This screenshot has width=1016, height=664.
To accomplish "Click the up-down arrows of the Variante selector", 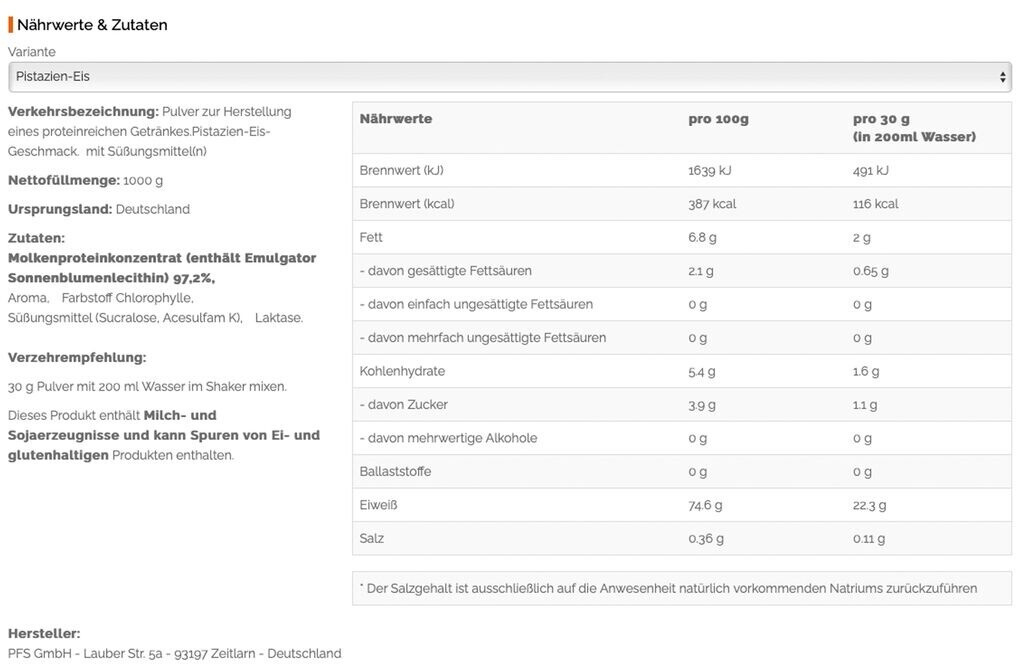I will point(1003,77).
